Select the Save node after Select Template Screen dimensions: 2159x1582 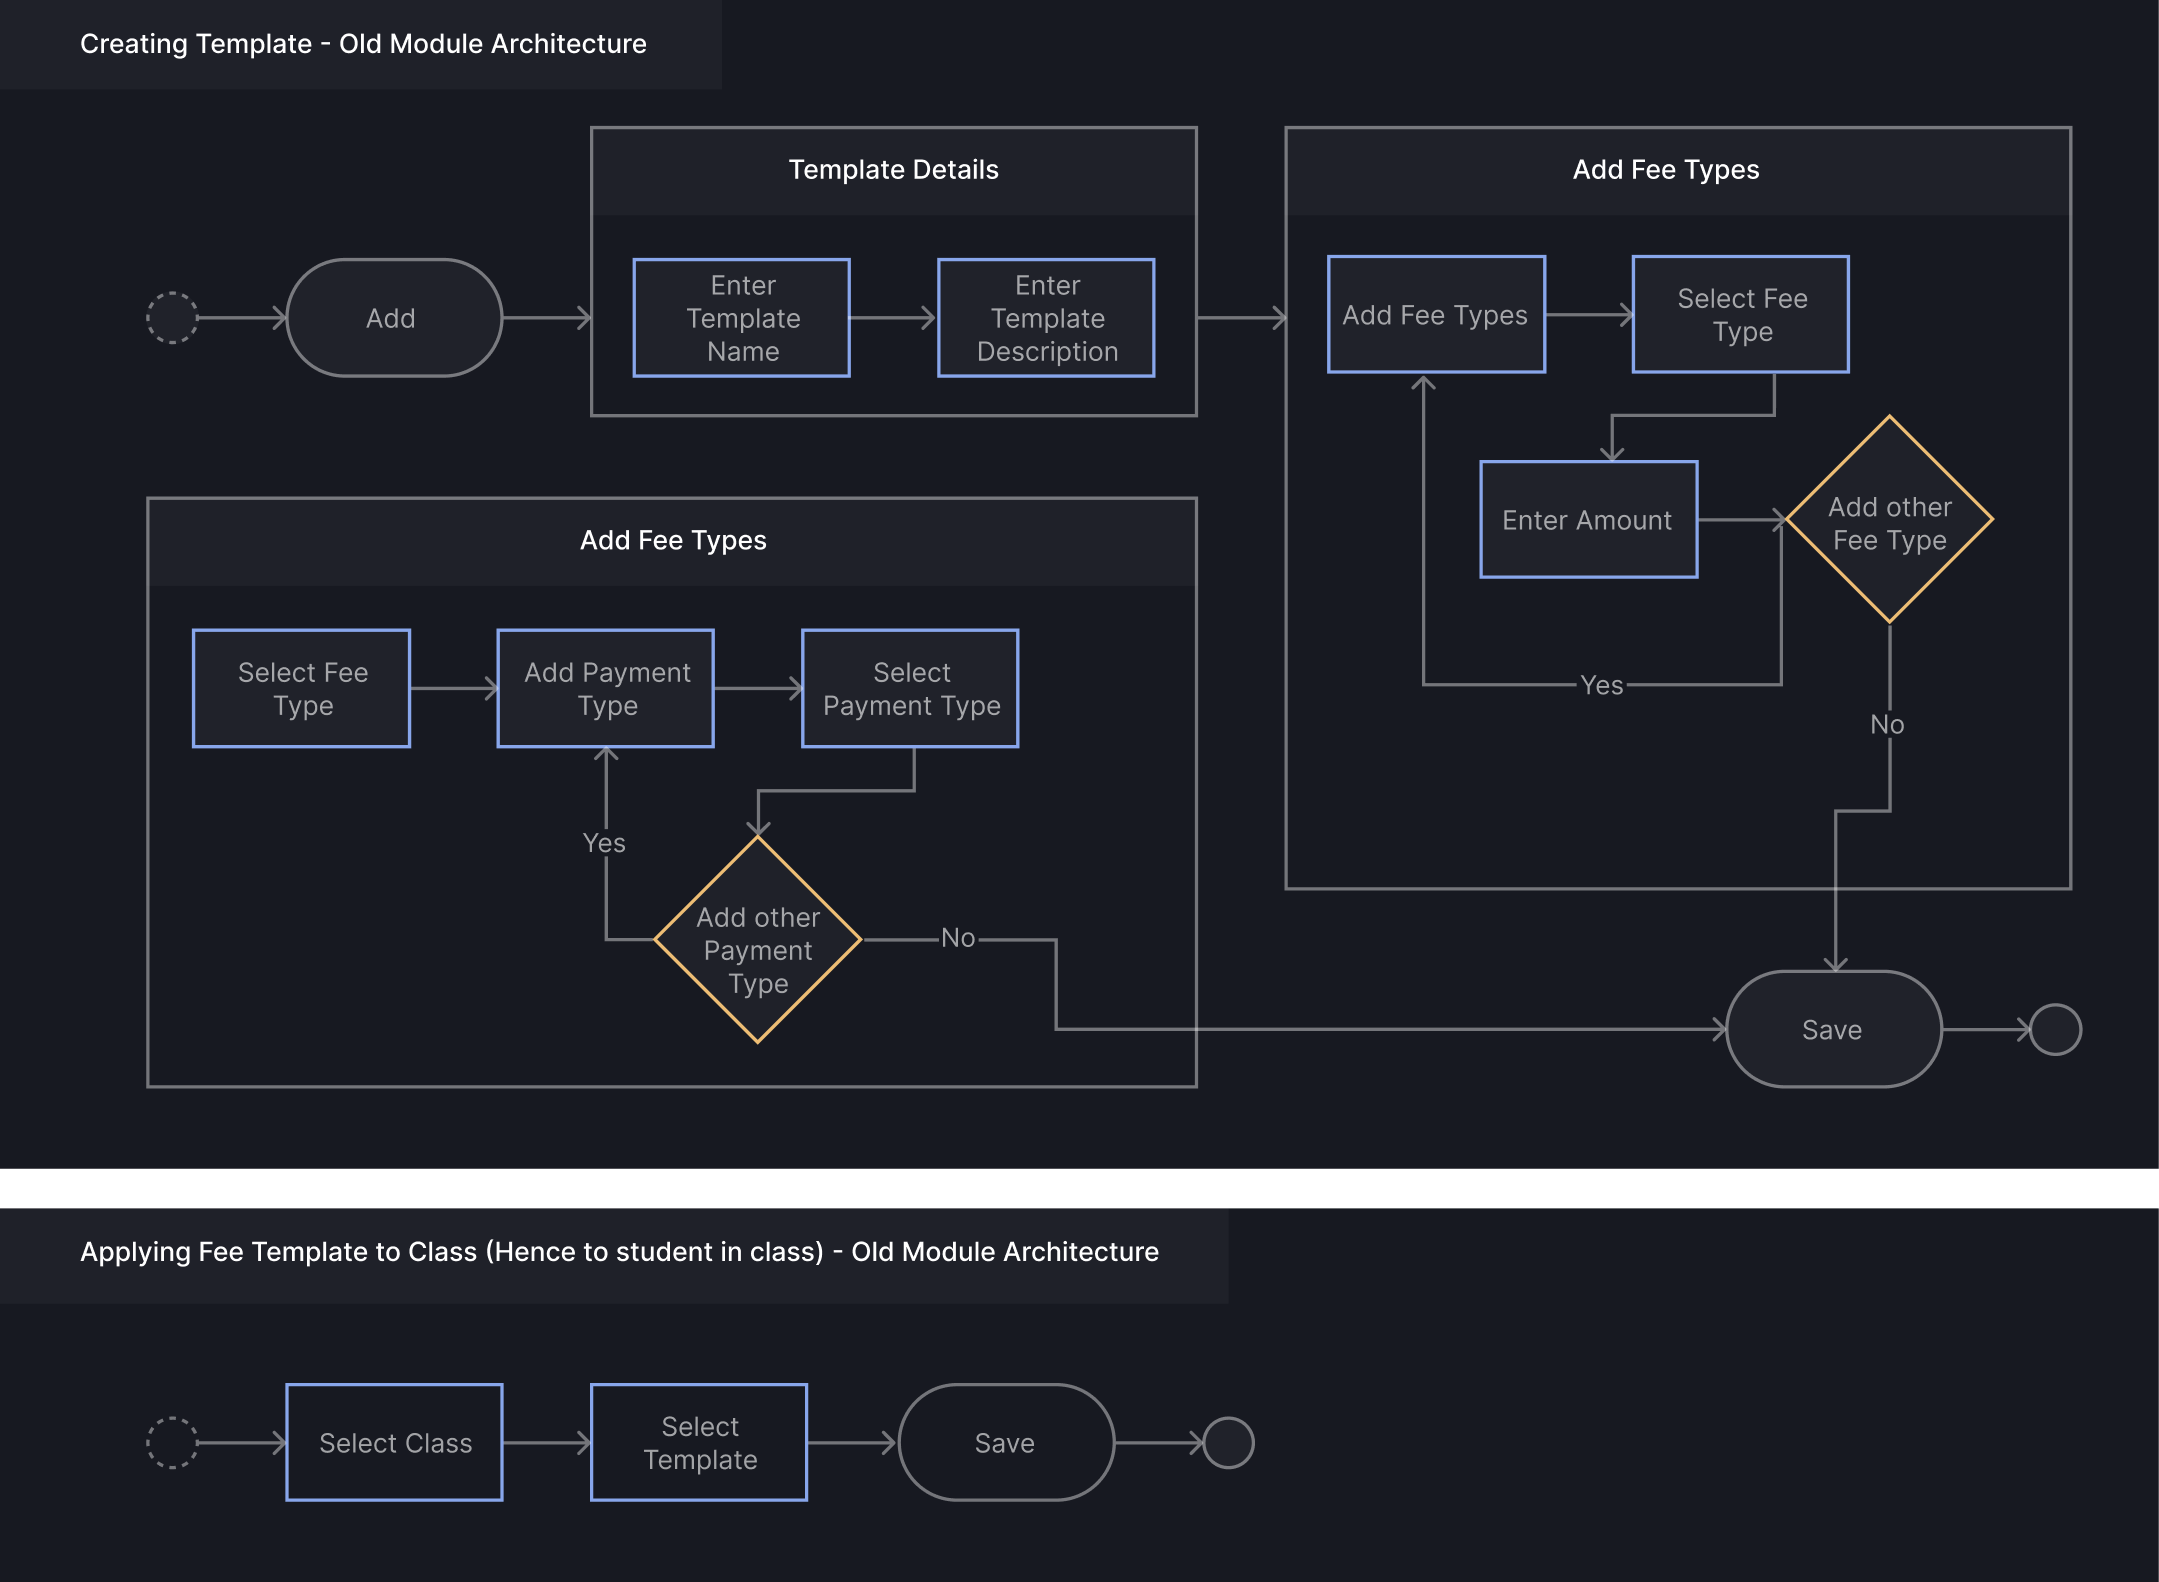(x=1006, y=1443)
